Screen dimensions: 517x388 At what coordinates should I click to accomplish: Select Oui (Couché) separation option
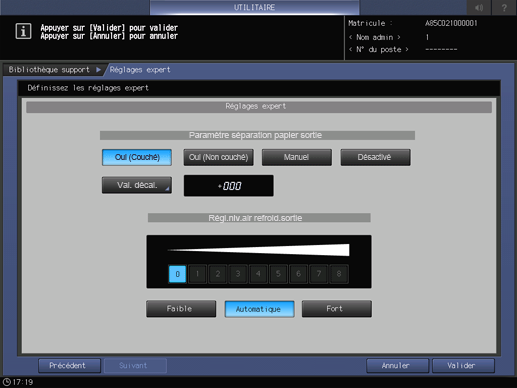pyautogui.click(x=137, y=157)
